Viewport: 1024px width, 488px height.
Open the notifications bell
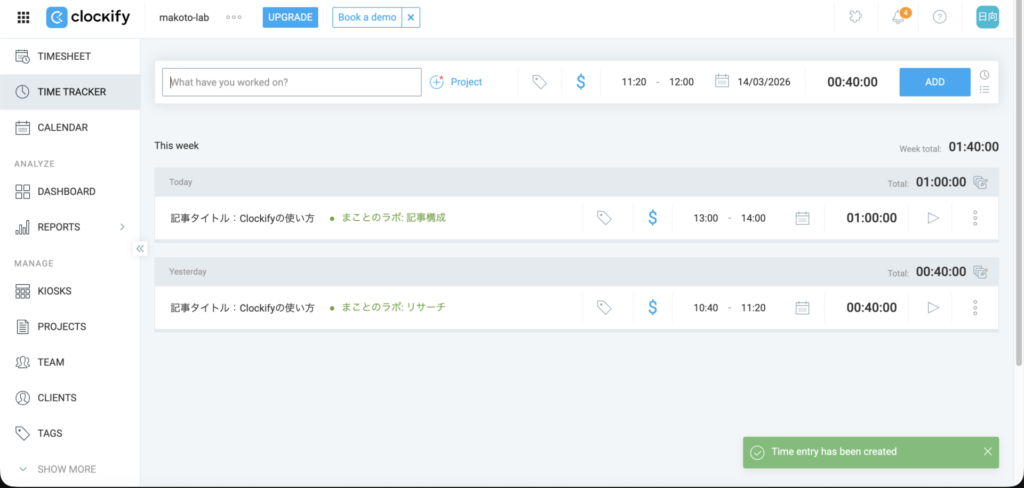pos(898,17)
